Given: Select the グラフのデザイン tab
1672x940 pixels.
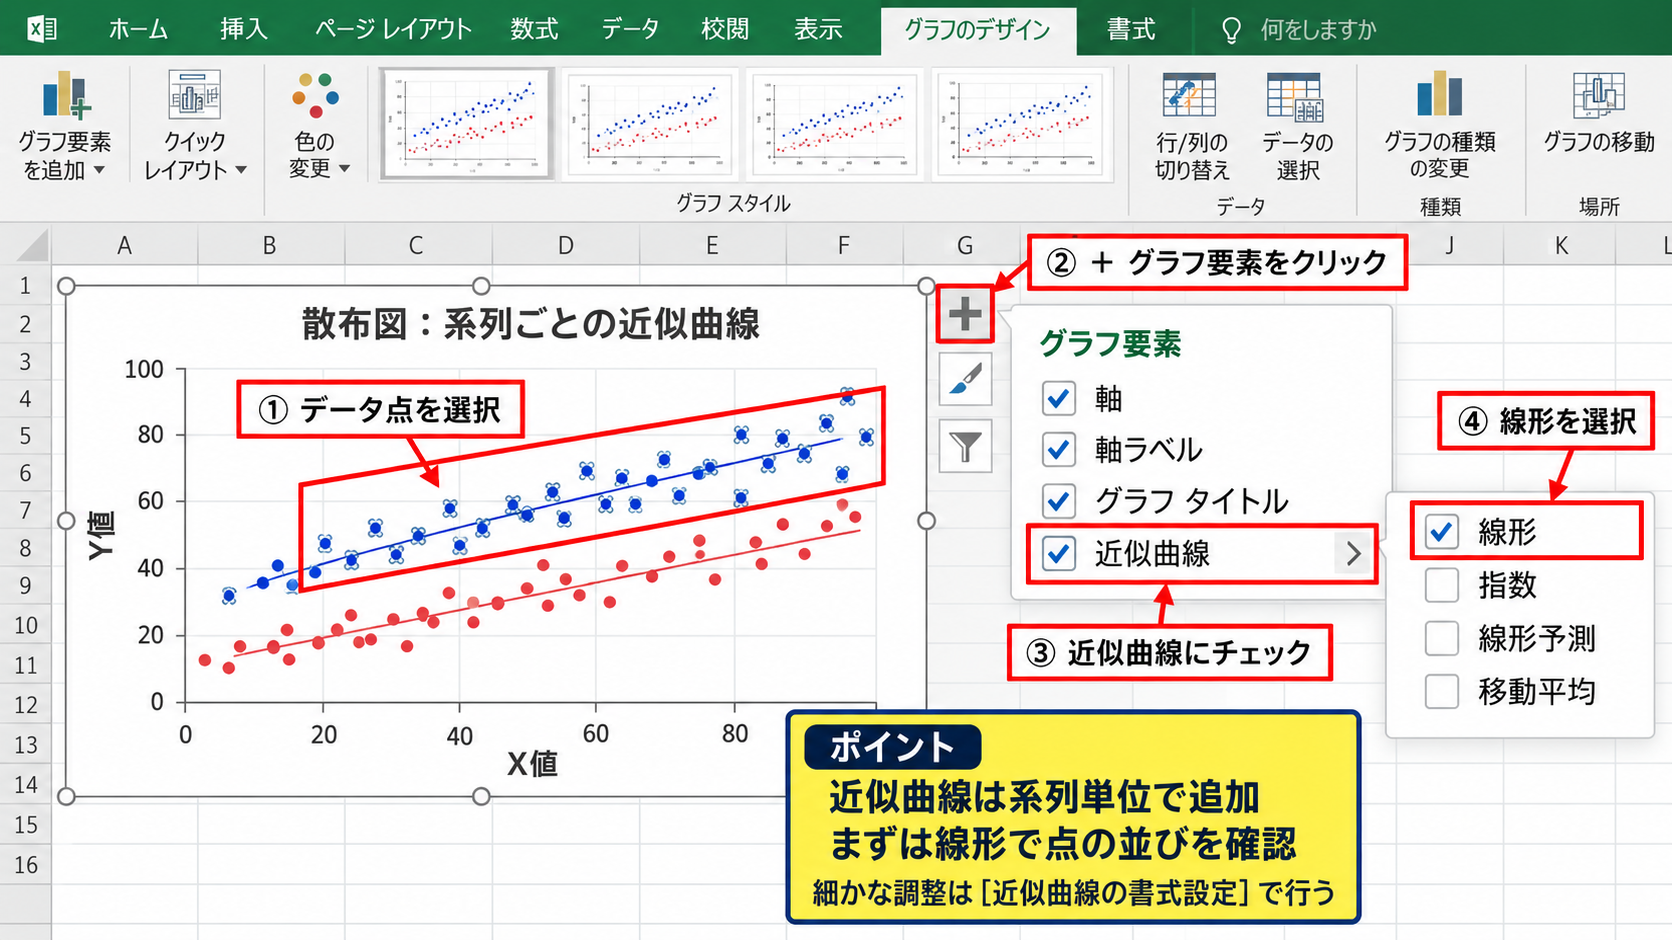Looking at the screenshot, I should coord(978,30).
